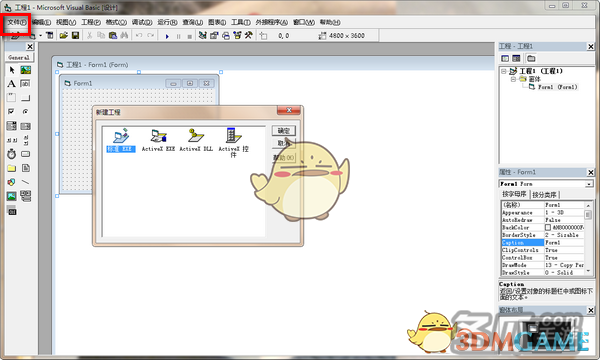Choose the ActiveX EXE project icon
600x360 pixels.
[158, 140]
